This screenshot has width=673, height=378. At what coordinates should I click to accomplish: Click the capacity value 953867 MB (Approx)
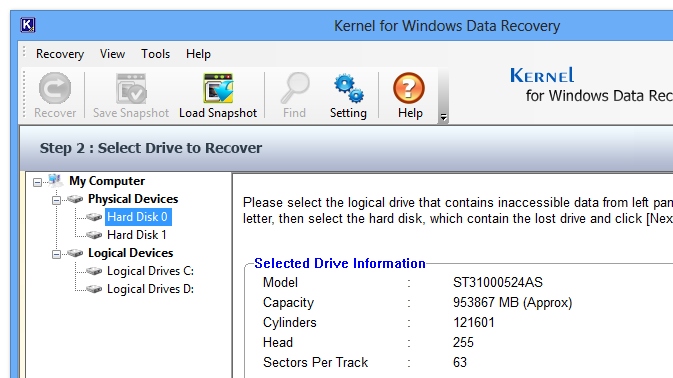coord(512,302)
